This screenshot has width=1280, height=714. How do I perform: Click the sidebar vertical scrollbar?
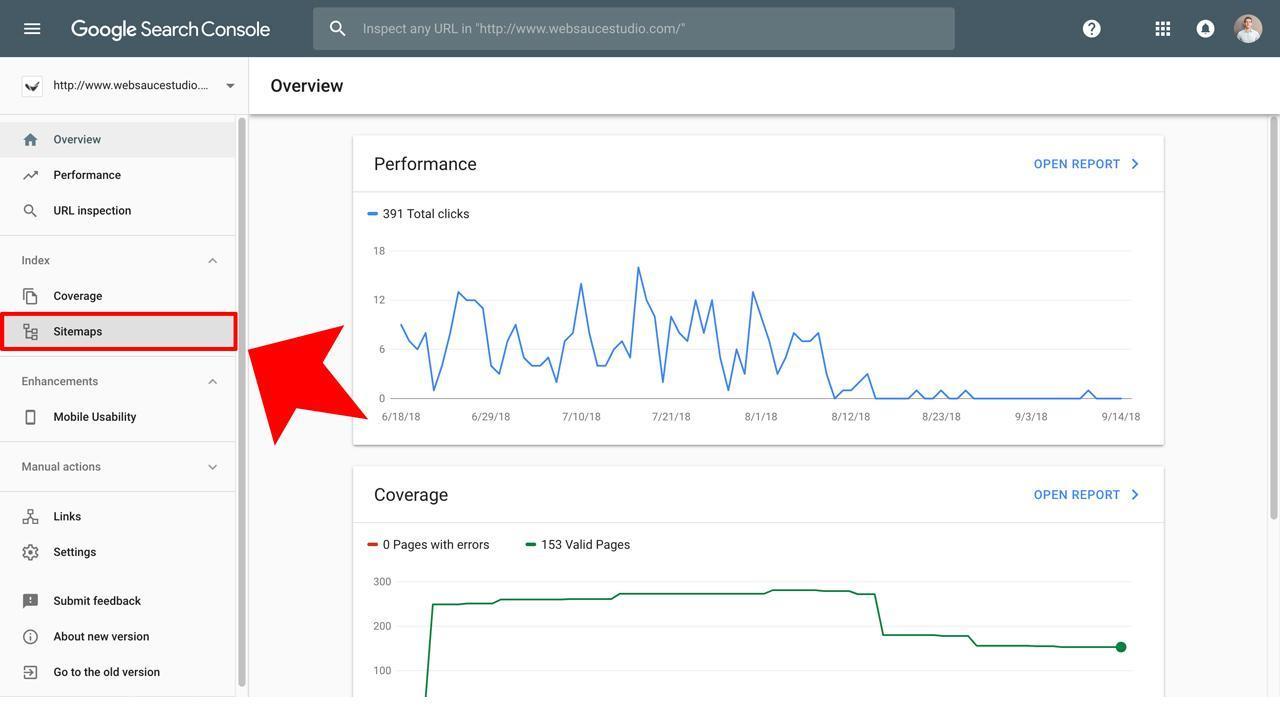tap(241, 400)
